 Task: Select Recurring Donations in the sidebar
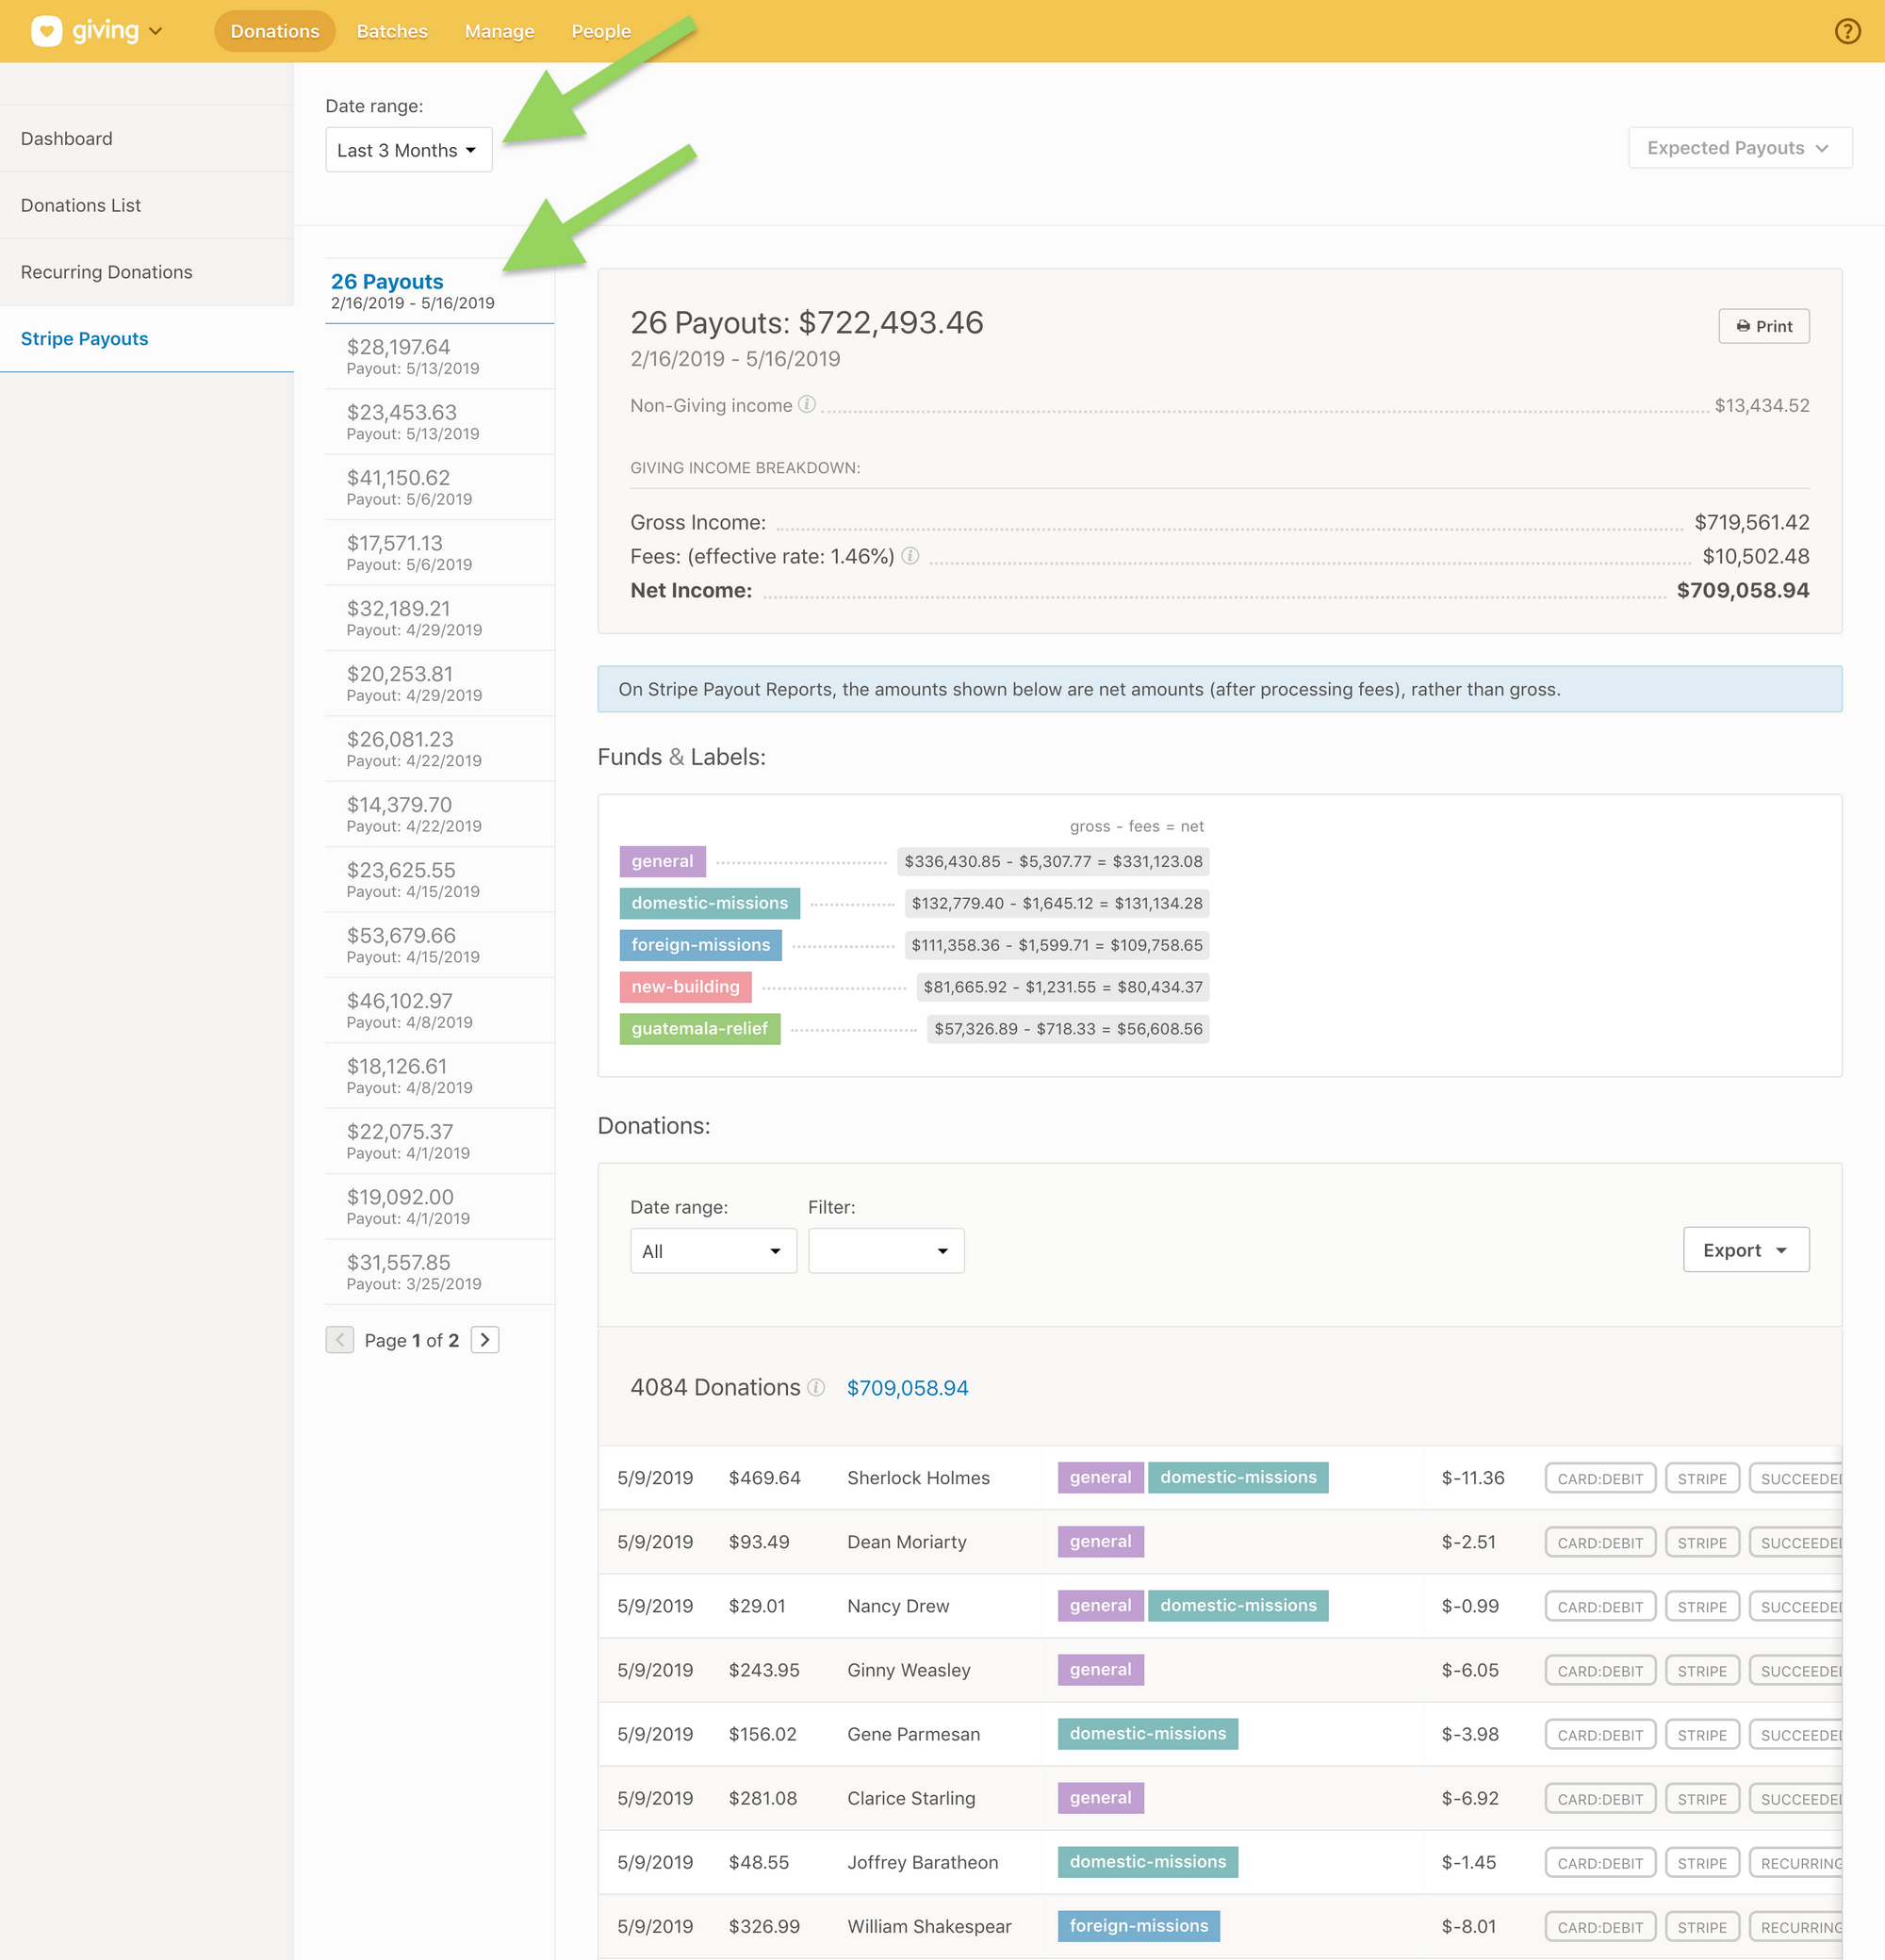pyautogui.click(x=106, y=272)
